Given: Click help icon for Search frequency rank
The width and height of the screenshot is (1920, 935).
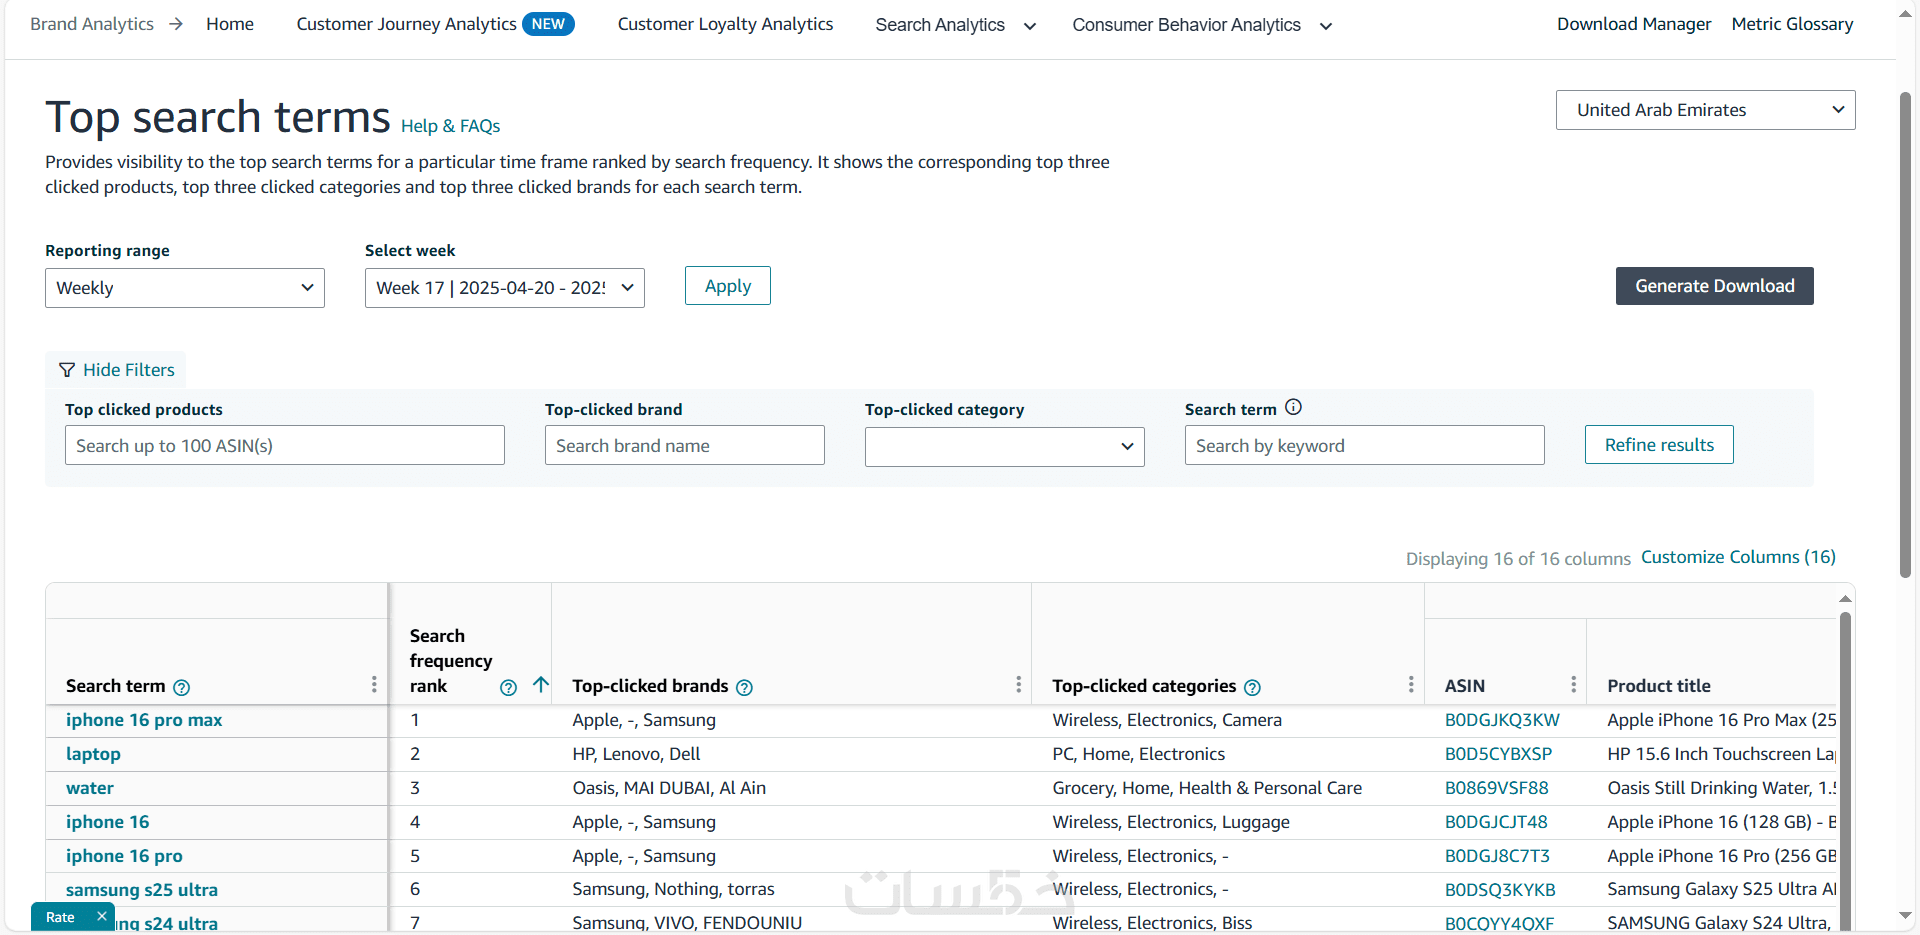Looking at the screenshot, I should 508,687.
